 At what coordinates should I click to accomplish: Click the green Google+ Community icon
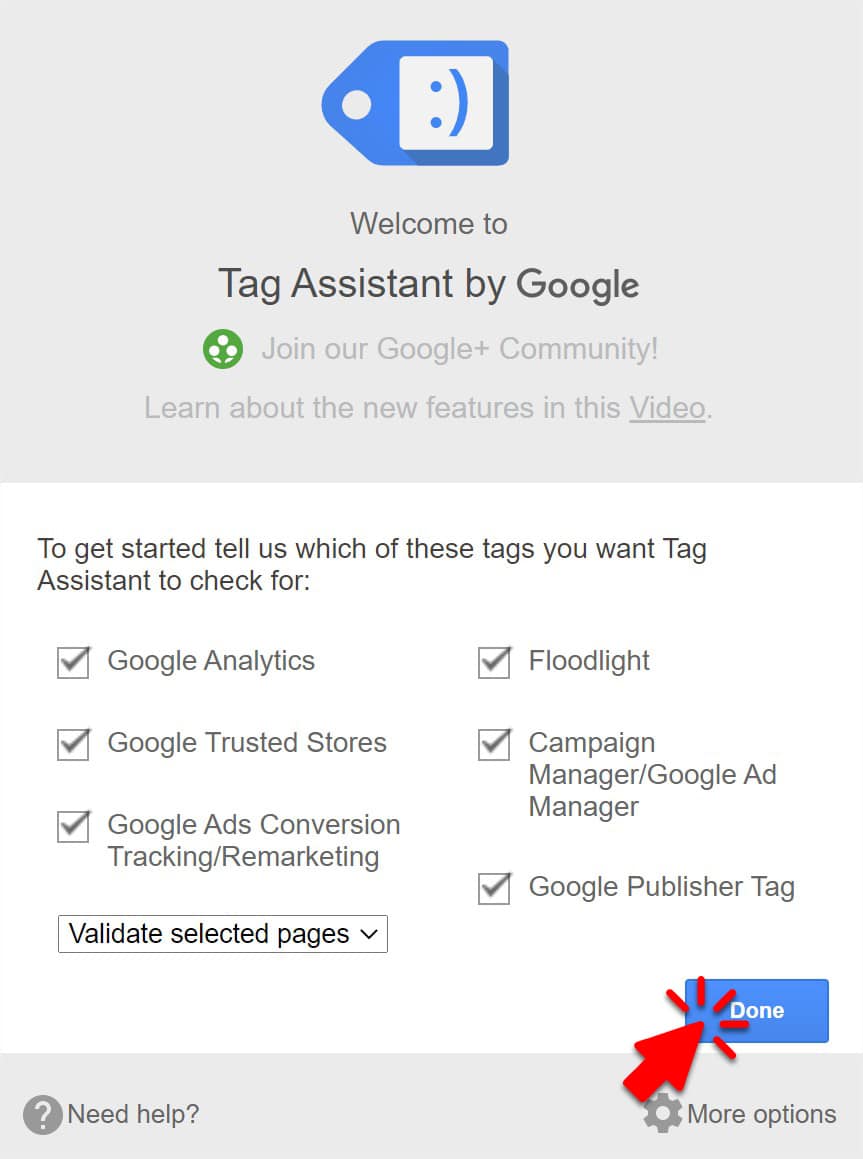[222, 350]
